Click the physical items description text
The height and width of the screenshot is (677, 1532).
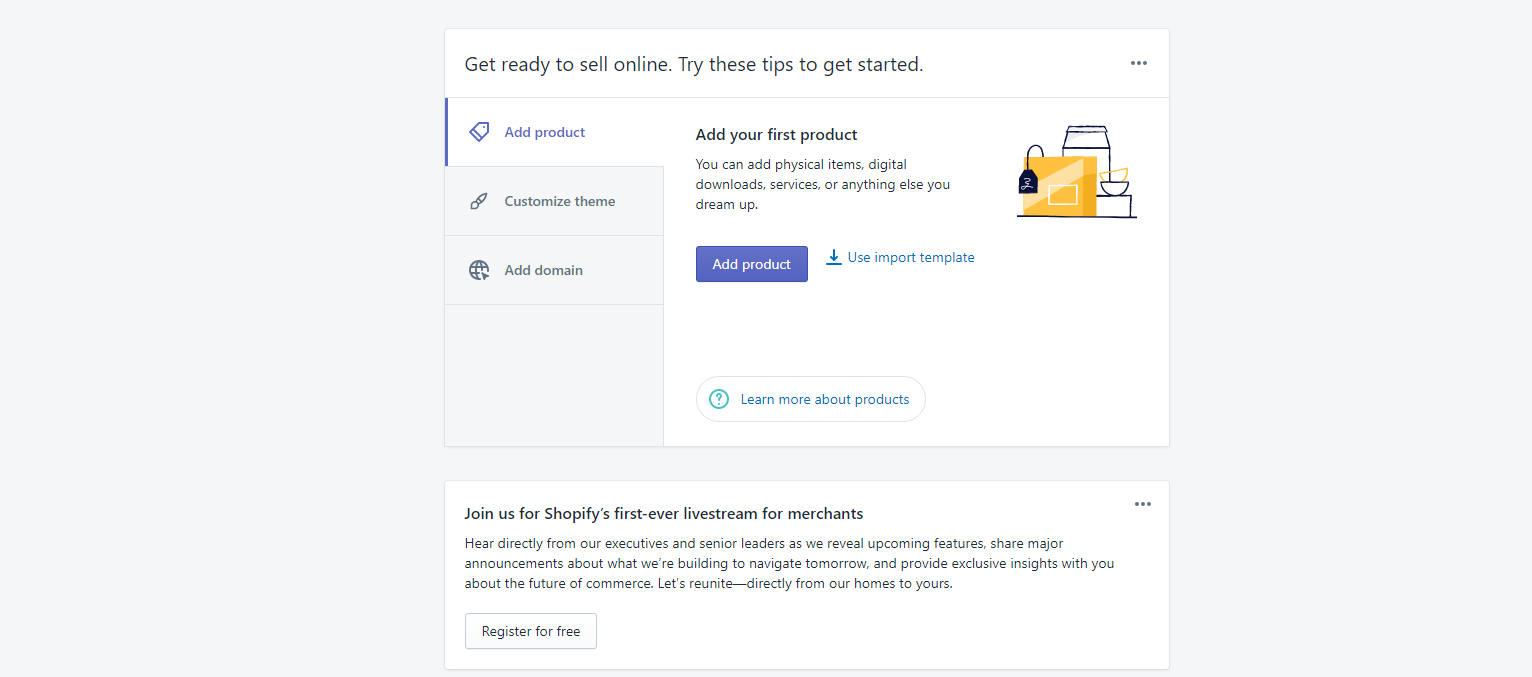823,184
